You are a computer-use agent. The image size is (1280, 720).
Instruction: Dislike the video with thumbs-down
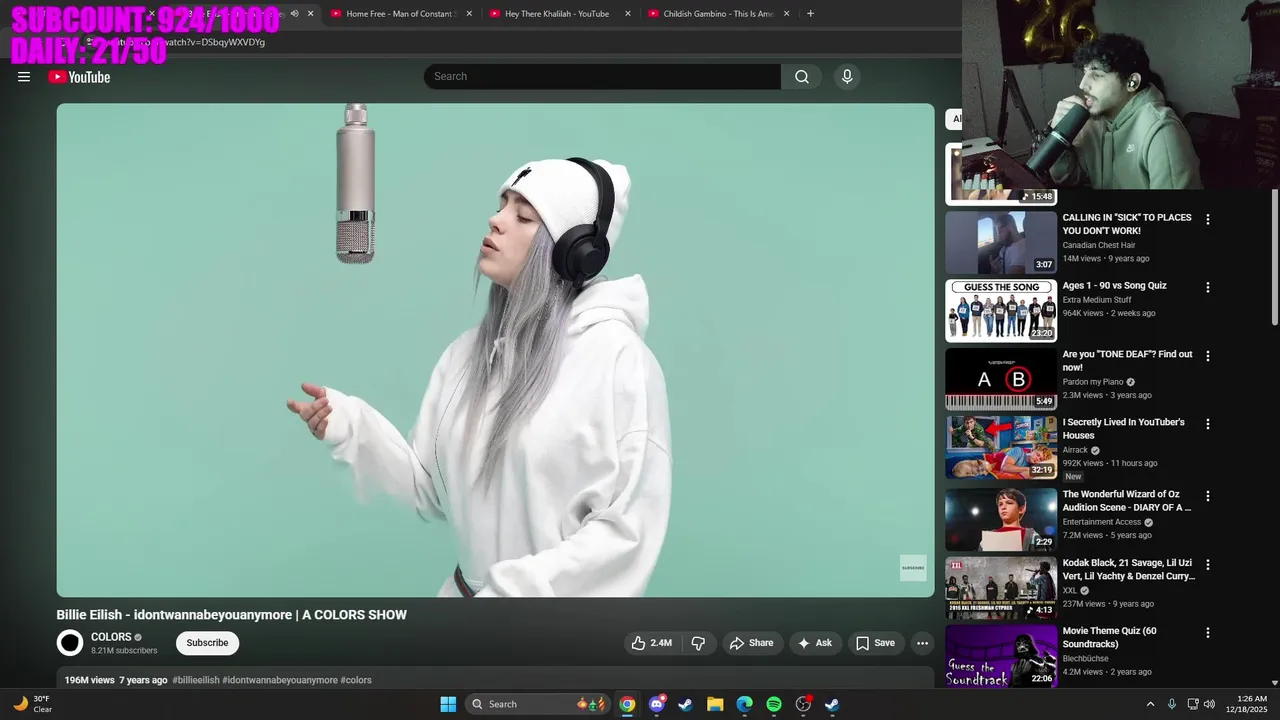[698, 643]
